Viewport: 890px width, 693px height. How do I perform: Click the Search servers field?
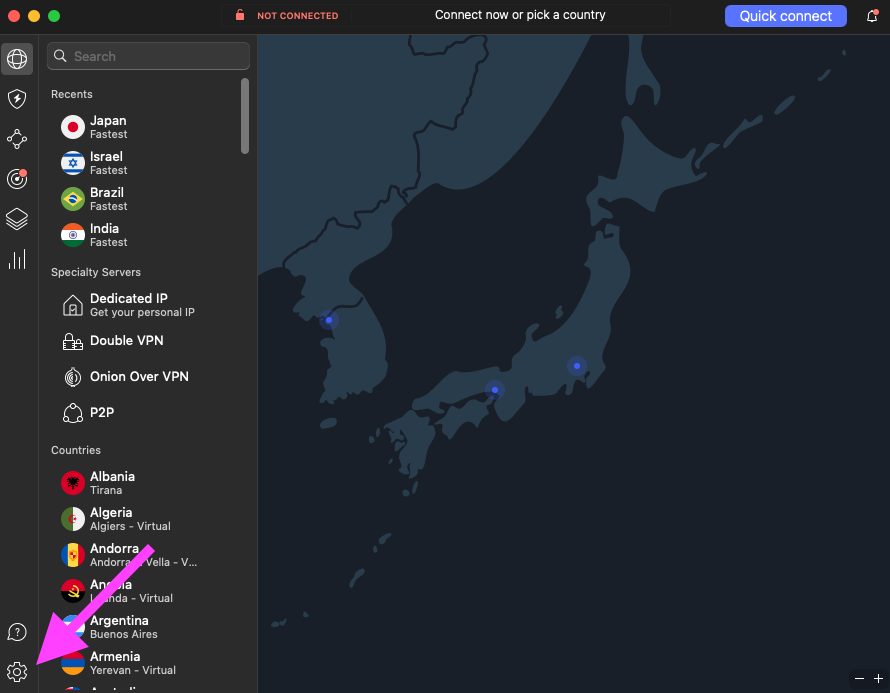[x=148, y=56]
